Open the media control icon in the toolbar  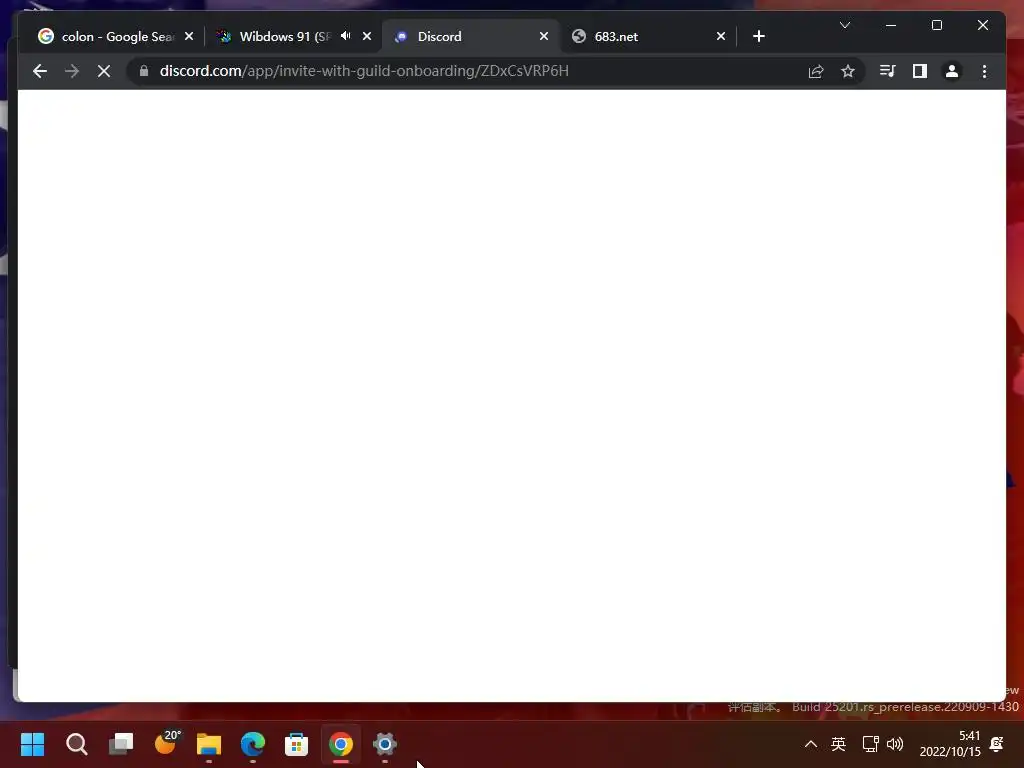click(x=888, y=71)
